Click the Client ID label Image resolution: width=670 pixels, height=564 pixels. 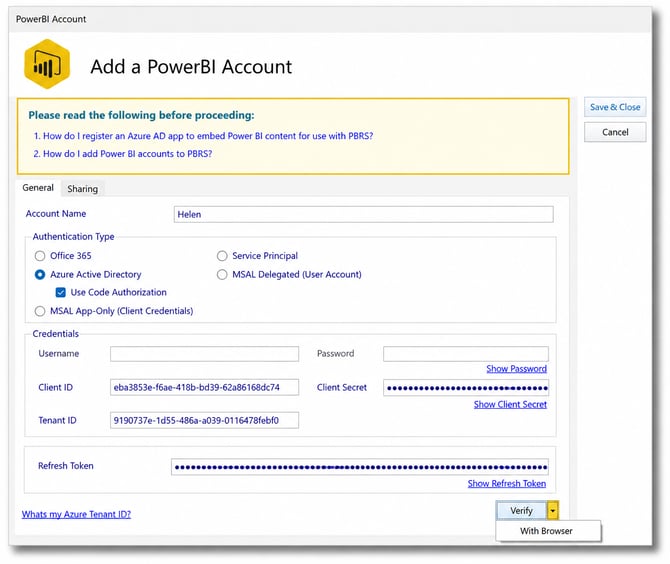56,388
